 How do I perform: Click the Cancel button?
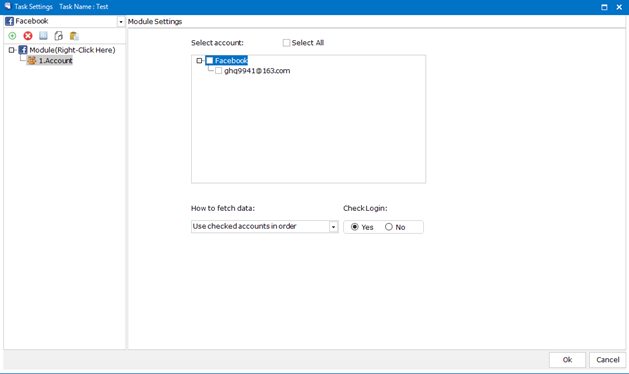tap(608, 360)
